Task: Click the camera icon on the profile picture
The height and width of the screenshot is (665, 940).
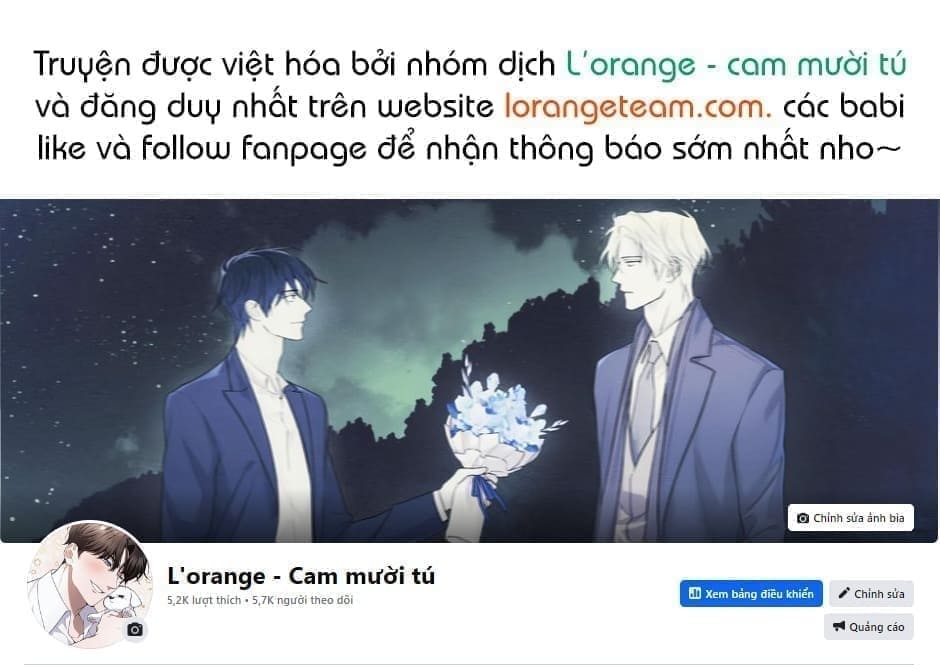Action: [x=135, y=630]
